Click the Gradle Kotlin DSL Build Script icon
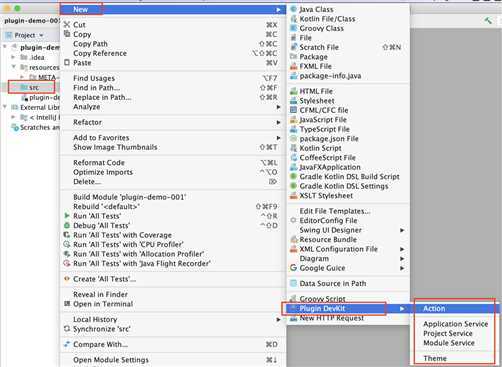502x367 pixels. [294, 177]
